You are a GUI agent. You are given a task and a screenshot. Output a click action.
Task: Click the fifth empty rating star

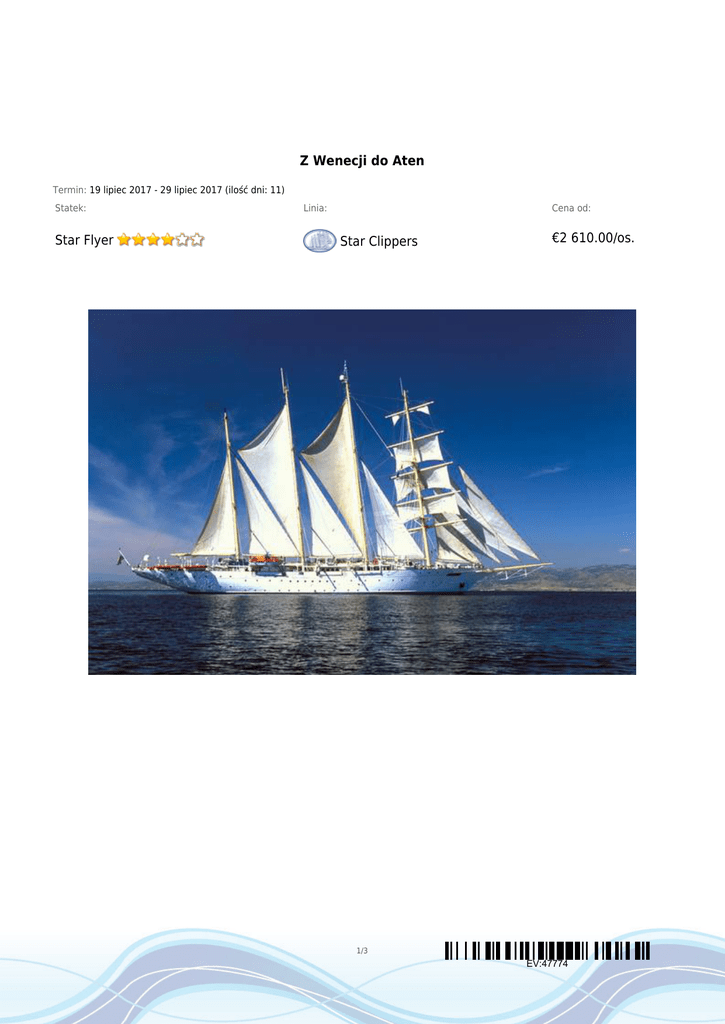(x=182, y=240)
